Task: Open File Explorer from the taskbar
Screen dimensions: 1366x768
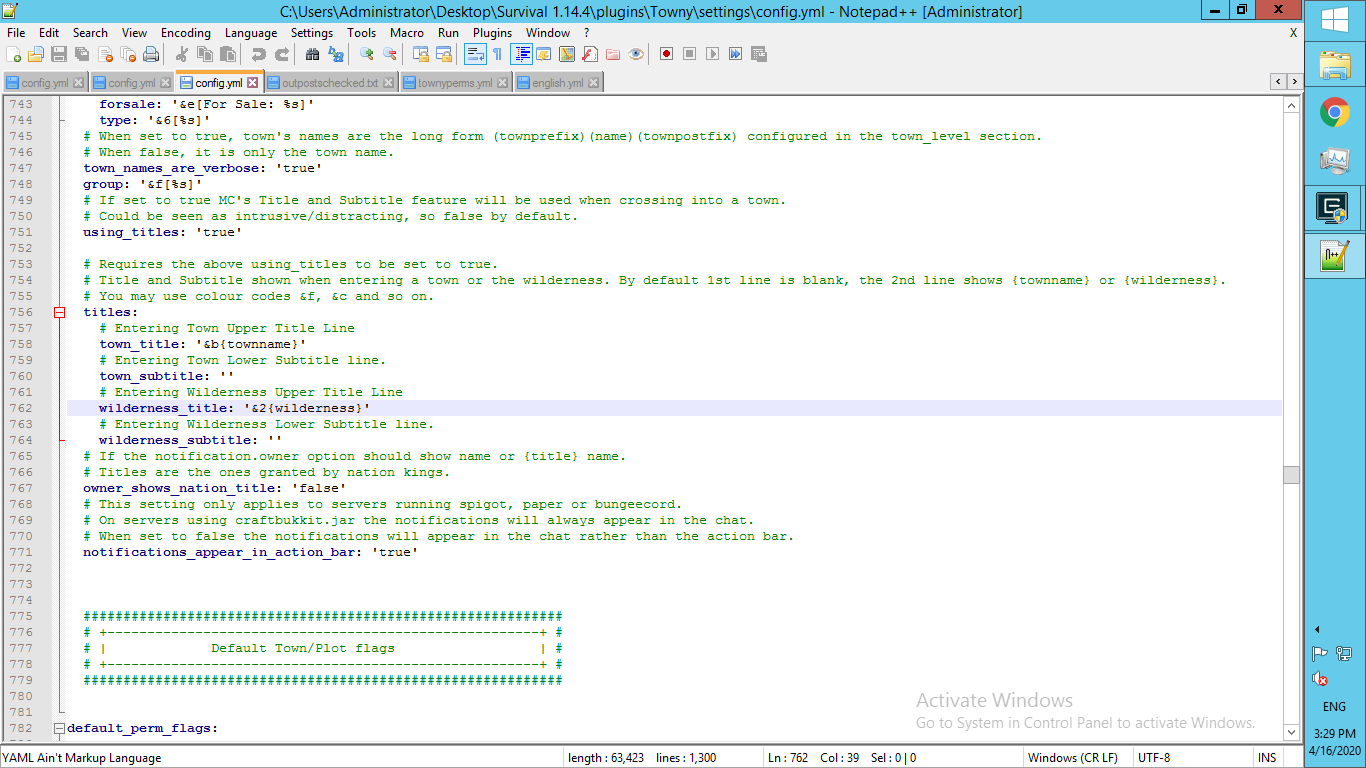Action: [x=1335, y=66]
